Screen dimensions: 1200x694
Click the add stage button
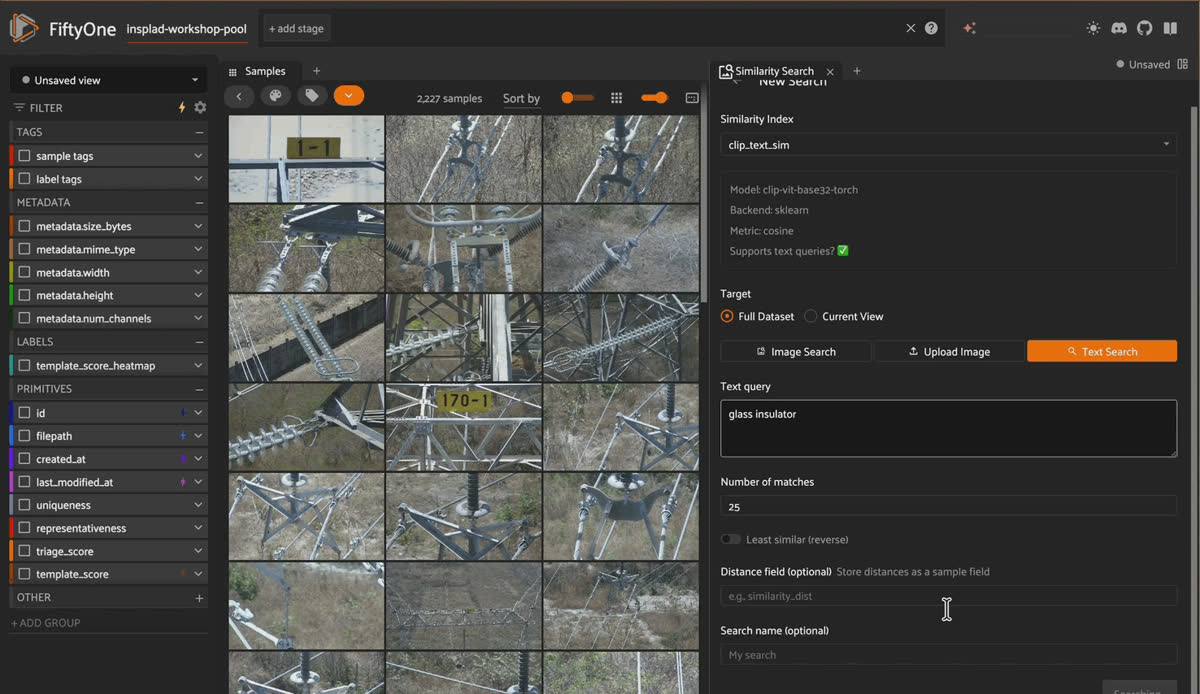296,28
